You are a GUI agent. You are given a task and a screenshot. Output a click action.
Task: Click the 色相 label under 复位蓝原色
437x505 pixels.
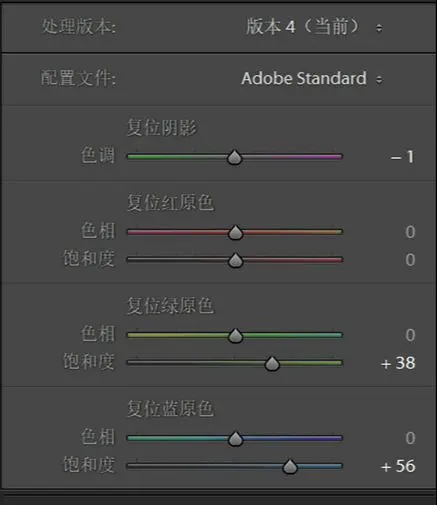coord(98,437)
